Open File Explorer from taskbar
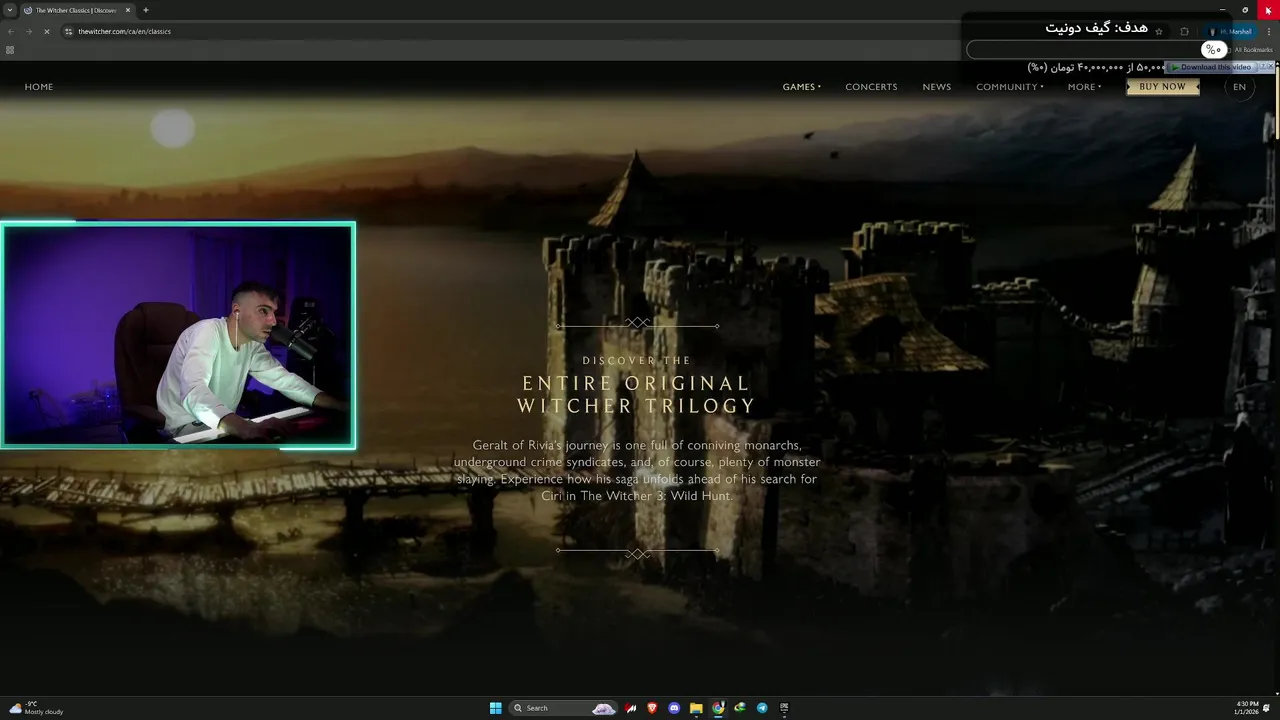 (x=696, y=708)
